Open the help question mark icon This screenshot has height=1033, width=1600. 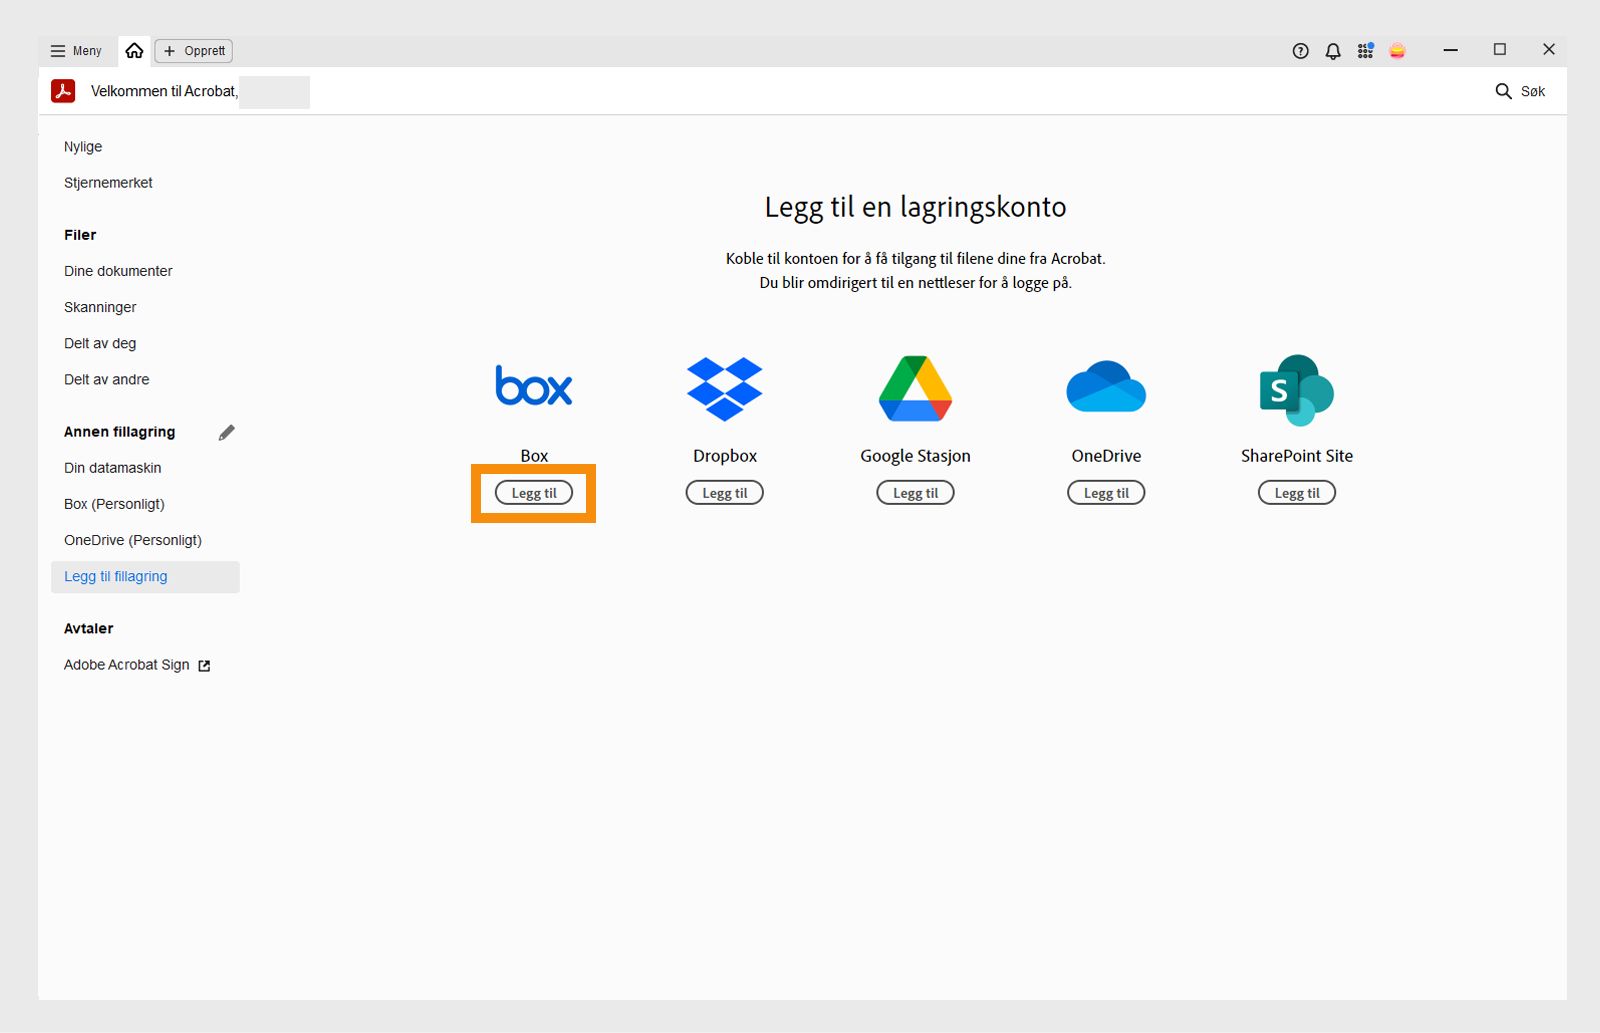click(x=1300, y=51)
